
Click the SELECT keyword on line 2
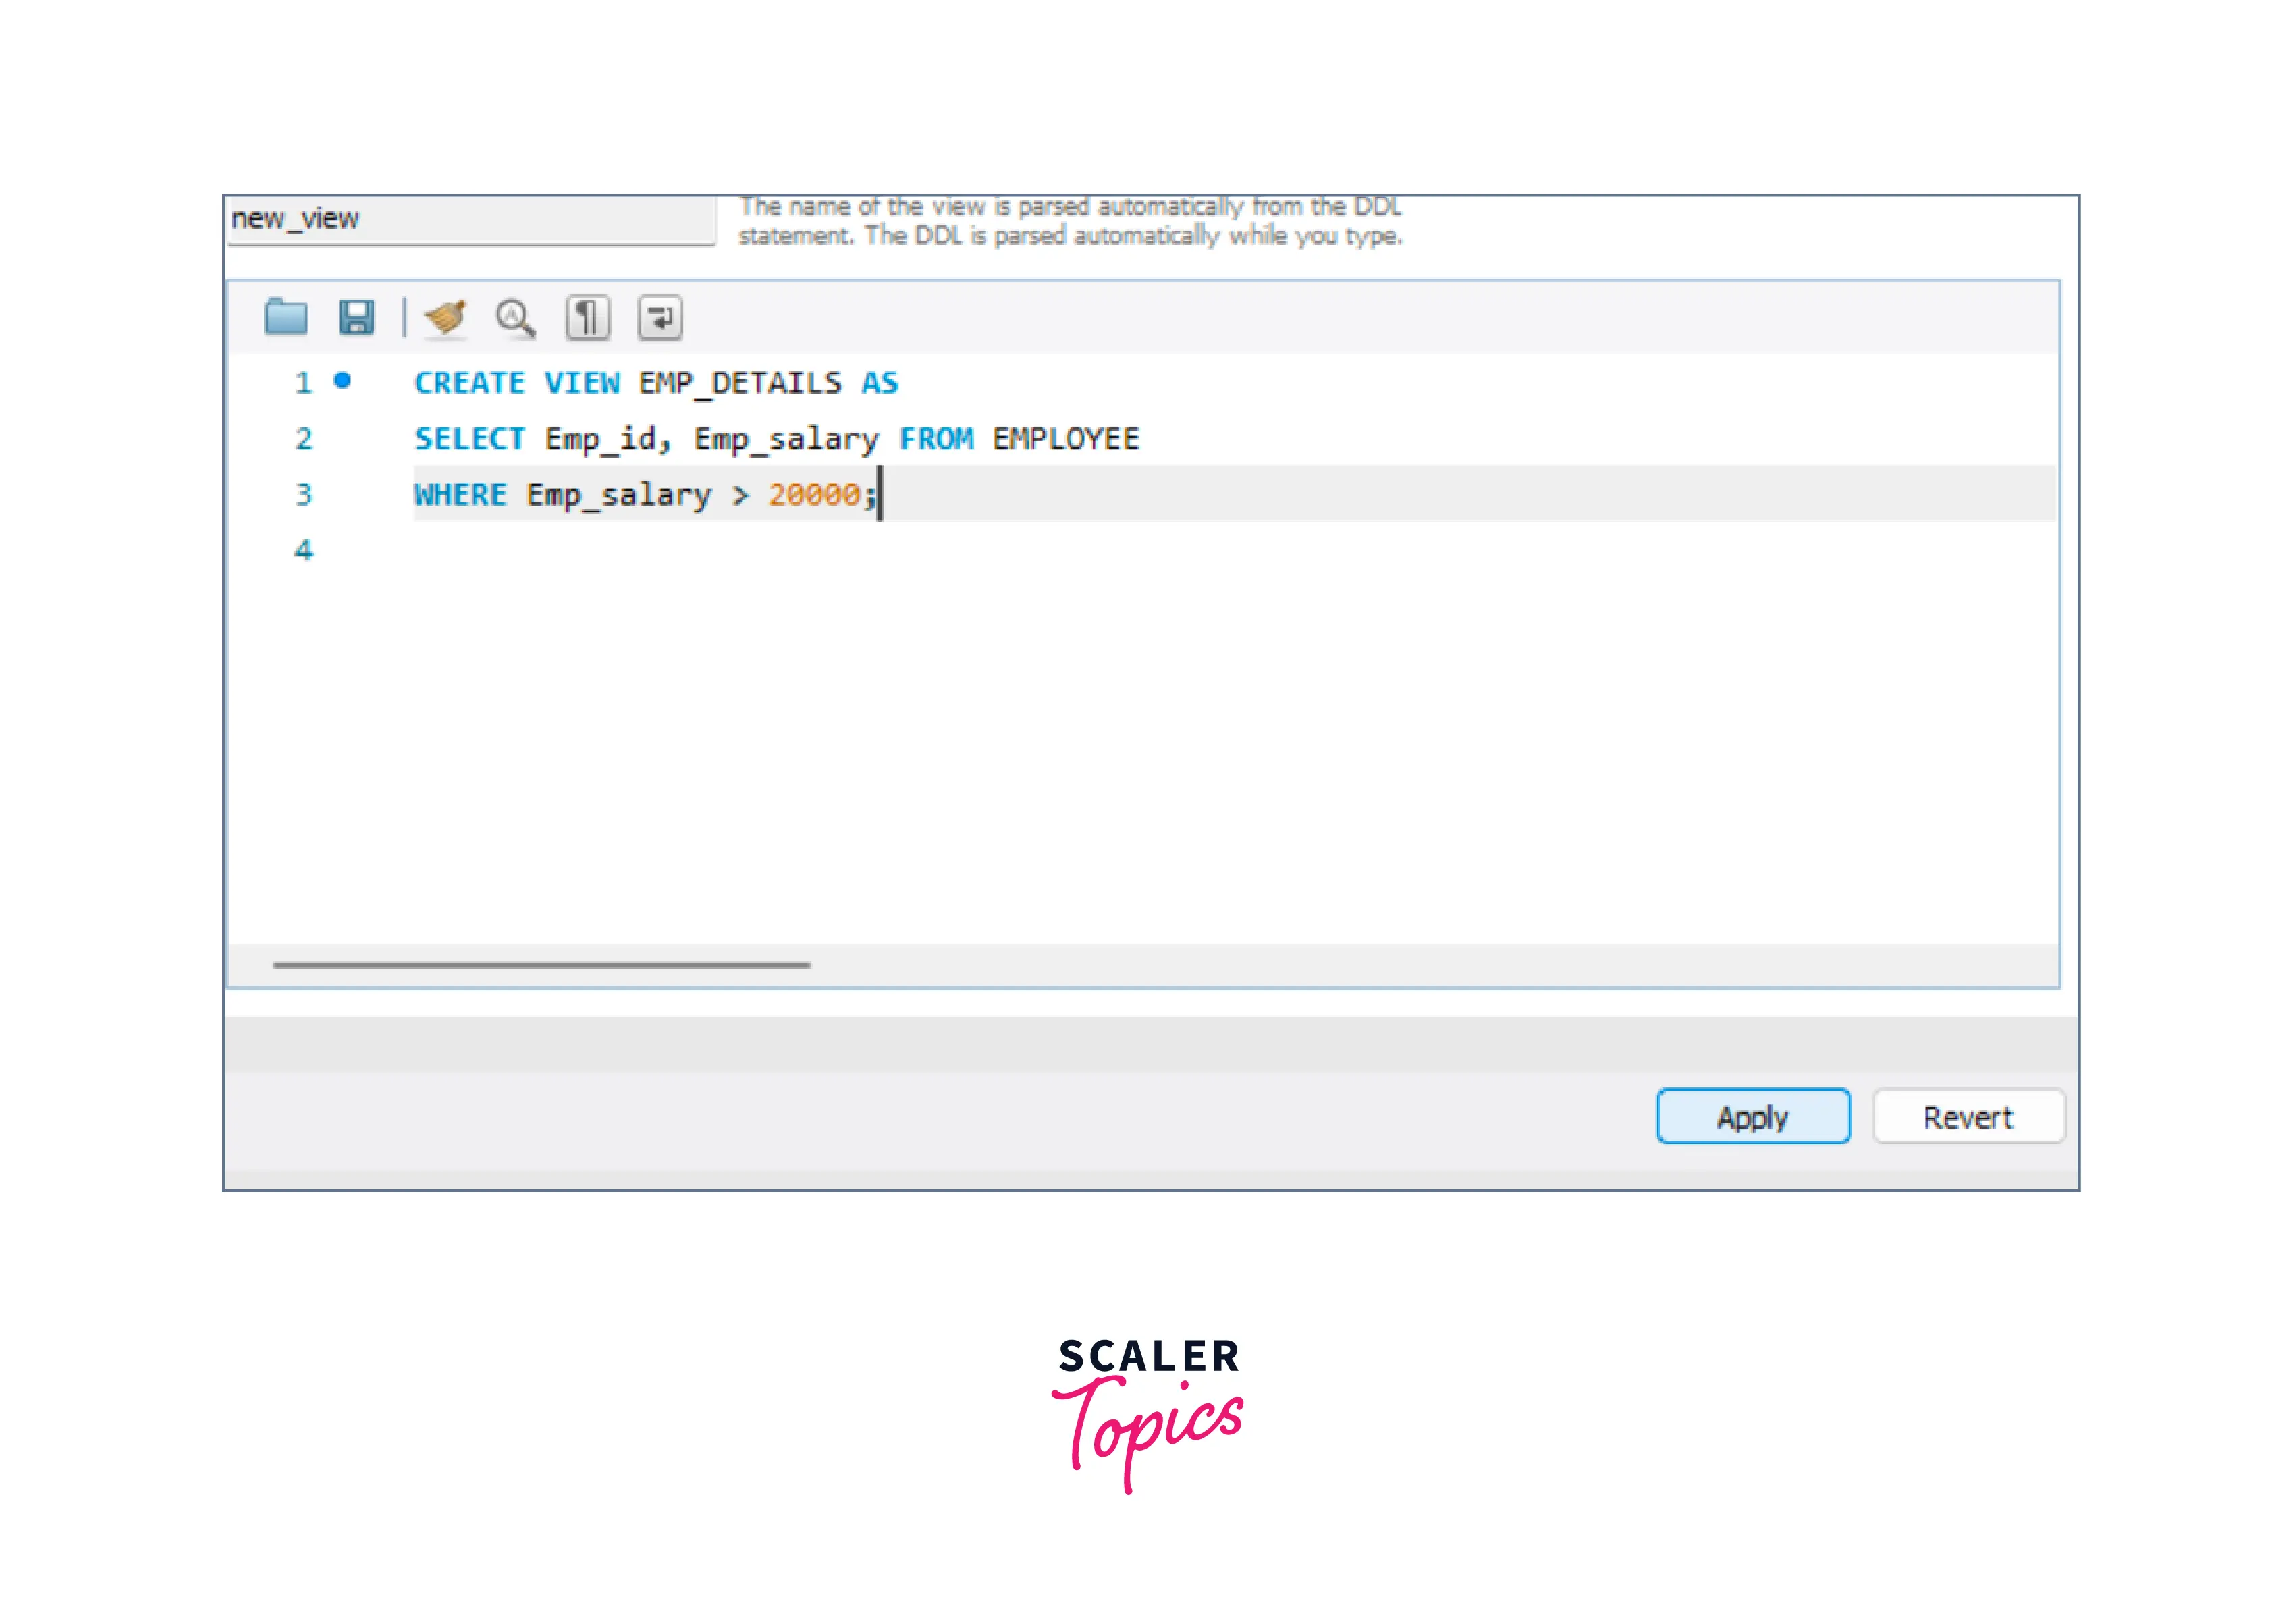pyautogui.click(x=469, y=439)
